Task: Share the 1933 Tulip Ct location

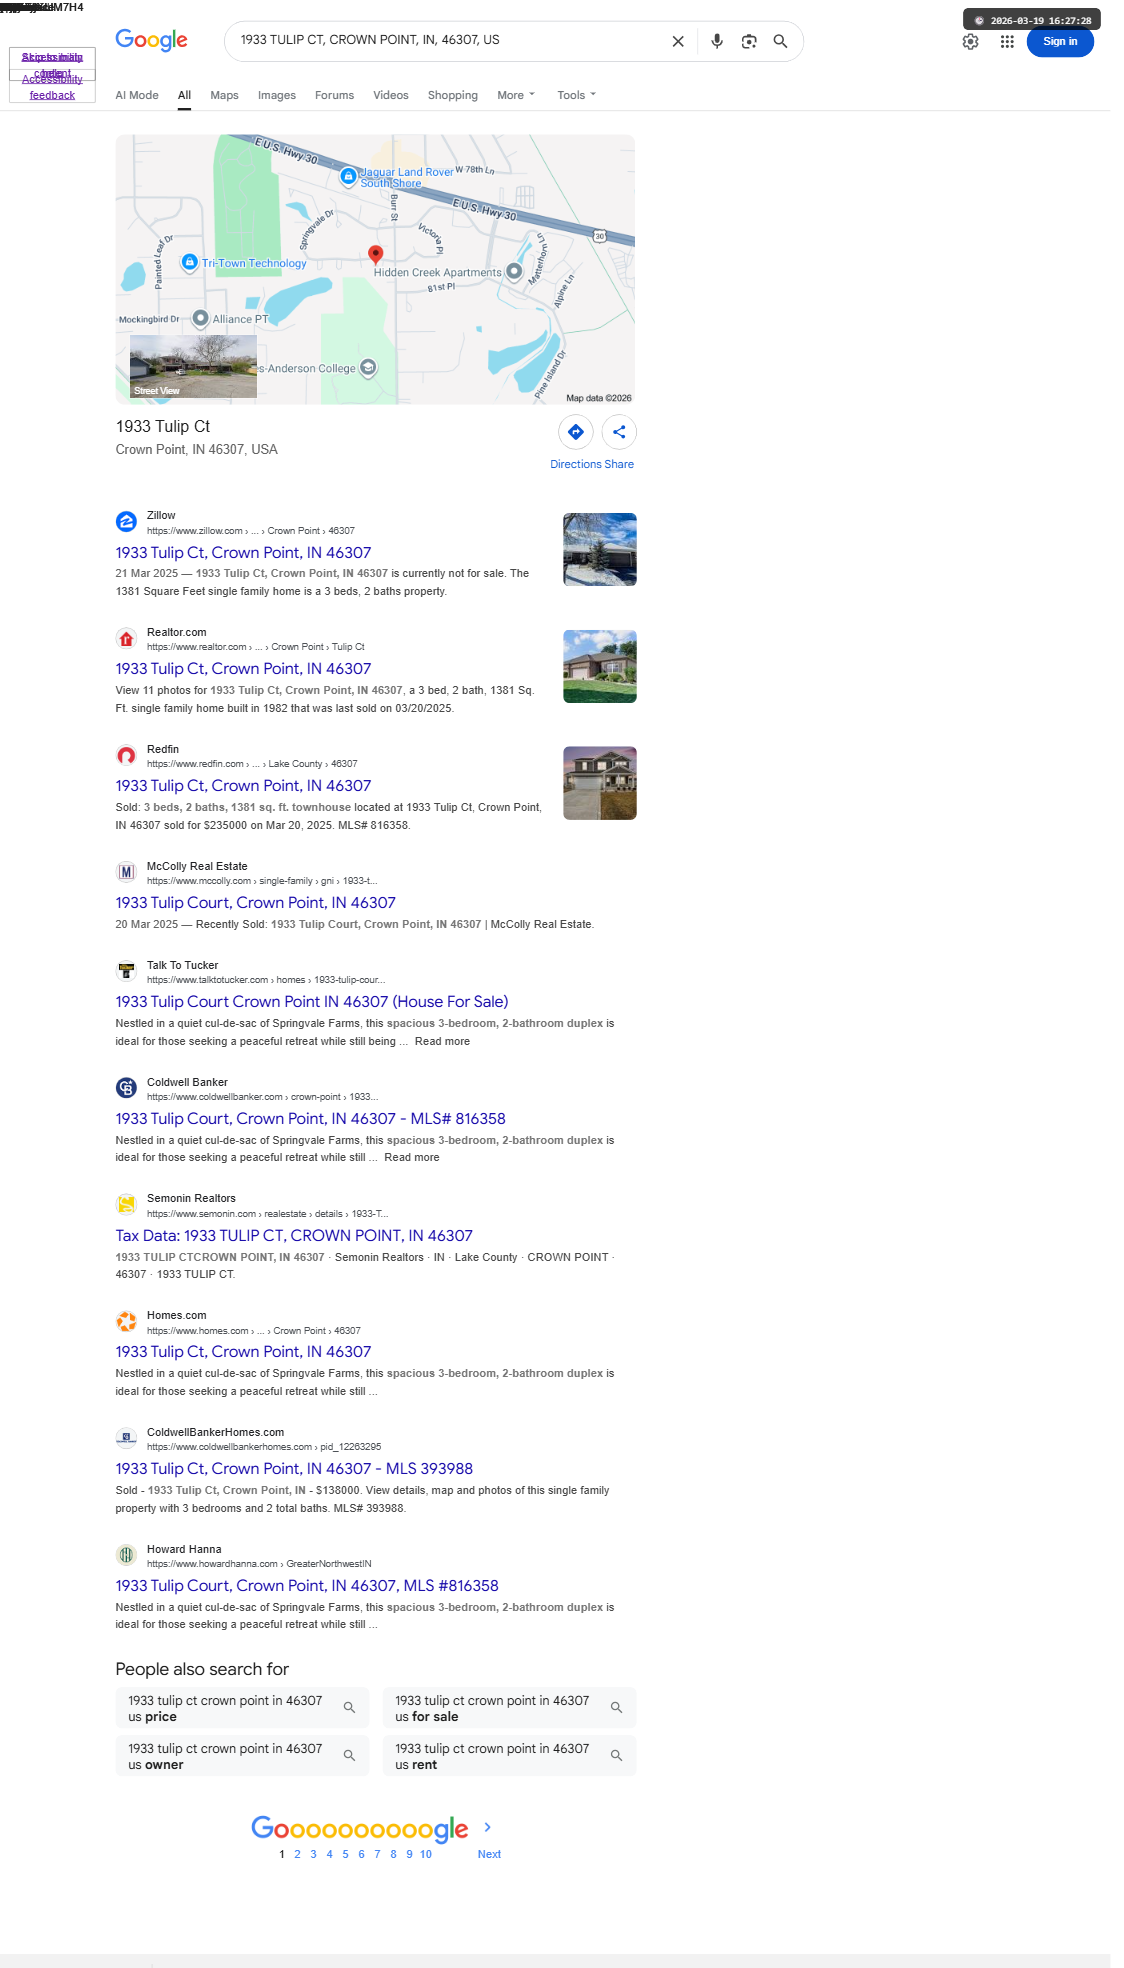Action: pyautogui.click(x=619, y=432)
